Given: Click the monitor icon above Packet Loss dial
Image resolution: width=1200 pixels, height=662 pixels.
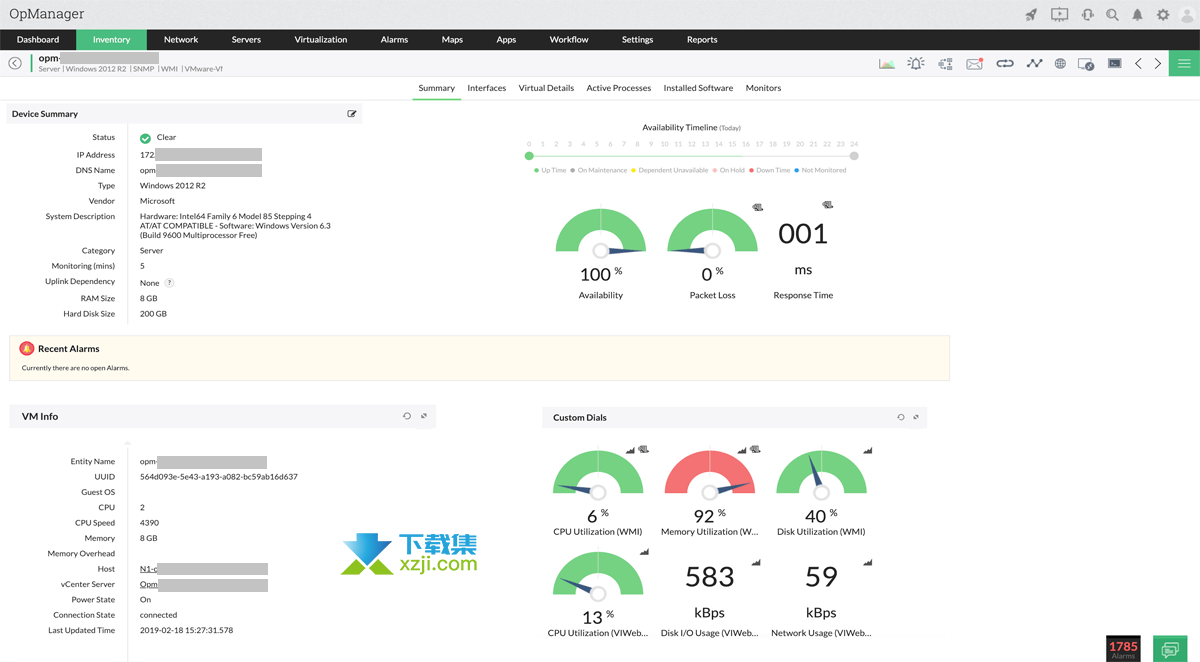Looking at the screenshot, I should (x=758, y=206).
